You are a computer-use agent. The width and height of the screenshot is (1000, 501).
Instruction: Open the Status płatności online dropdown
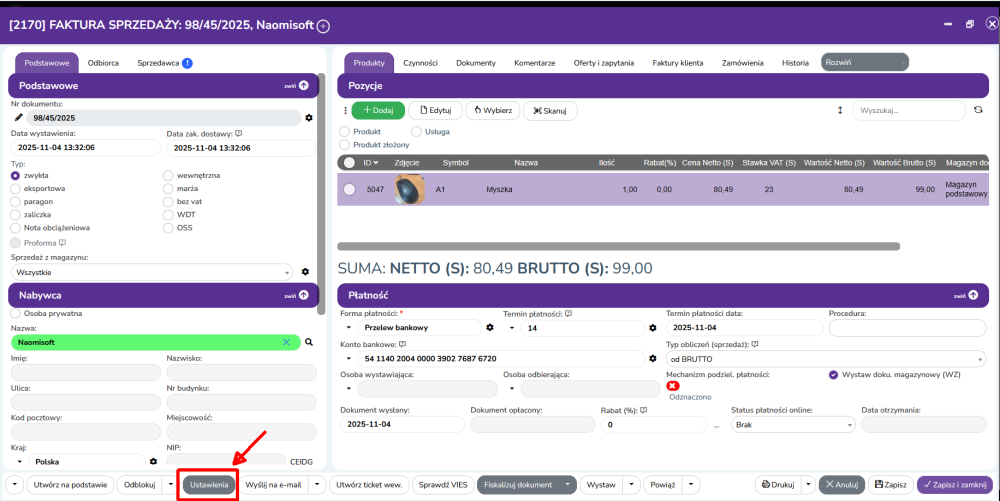click(790, 424)
